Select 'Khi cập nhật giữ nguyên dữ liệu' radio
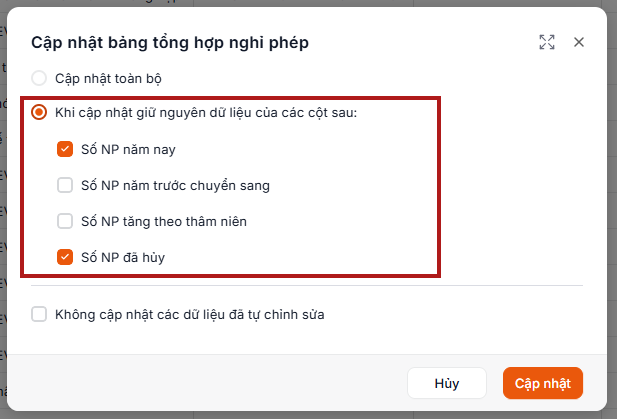617x419 pixels. click(39, 112)
